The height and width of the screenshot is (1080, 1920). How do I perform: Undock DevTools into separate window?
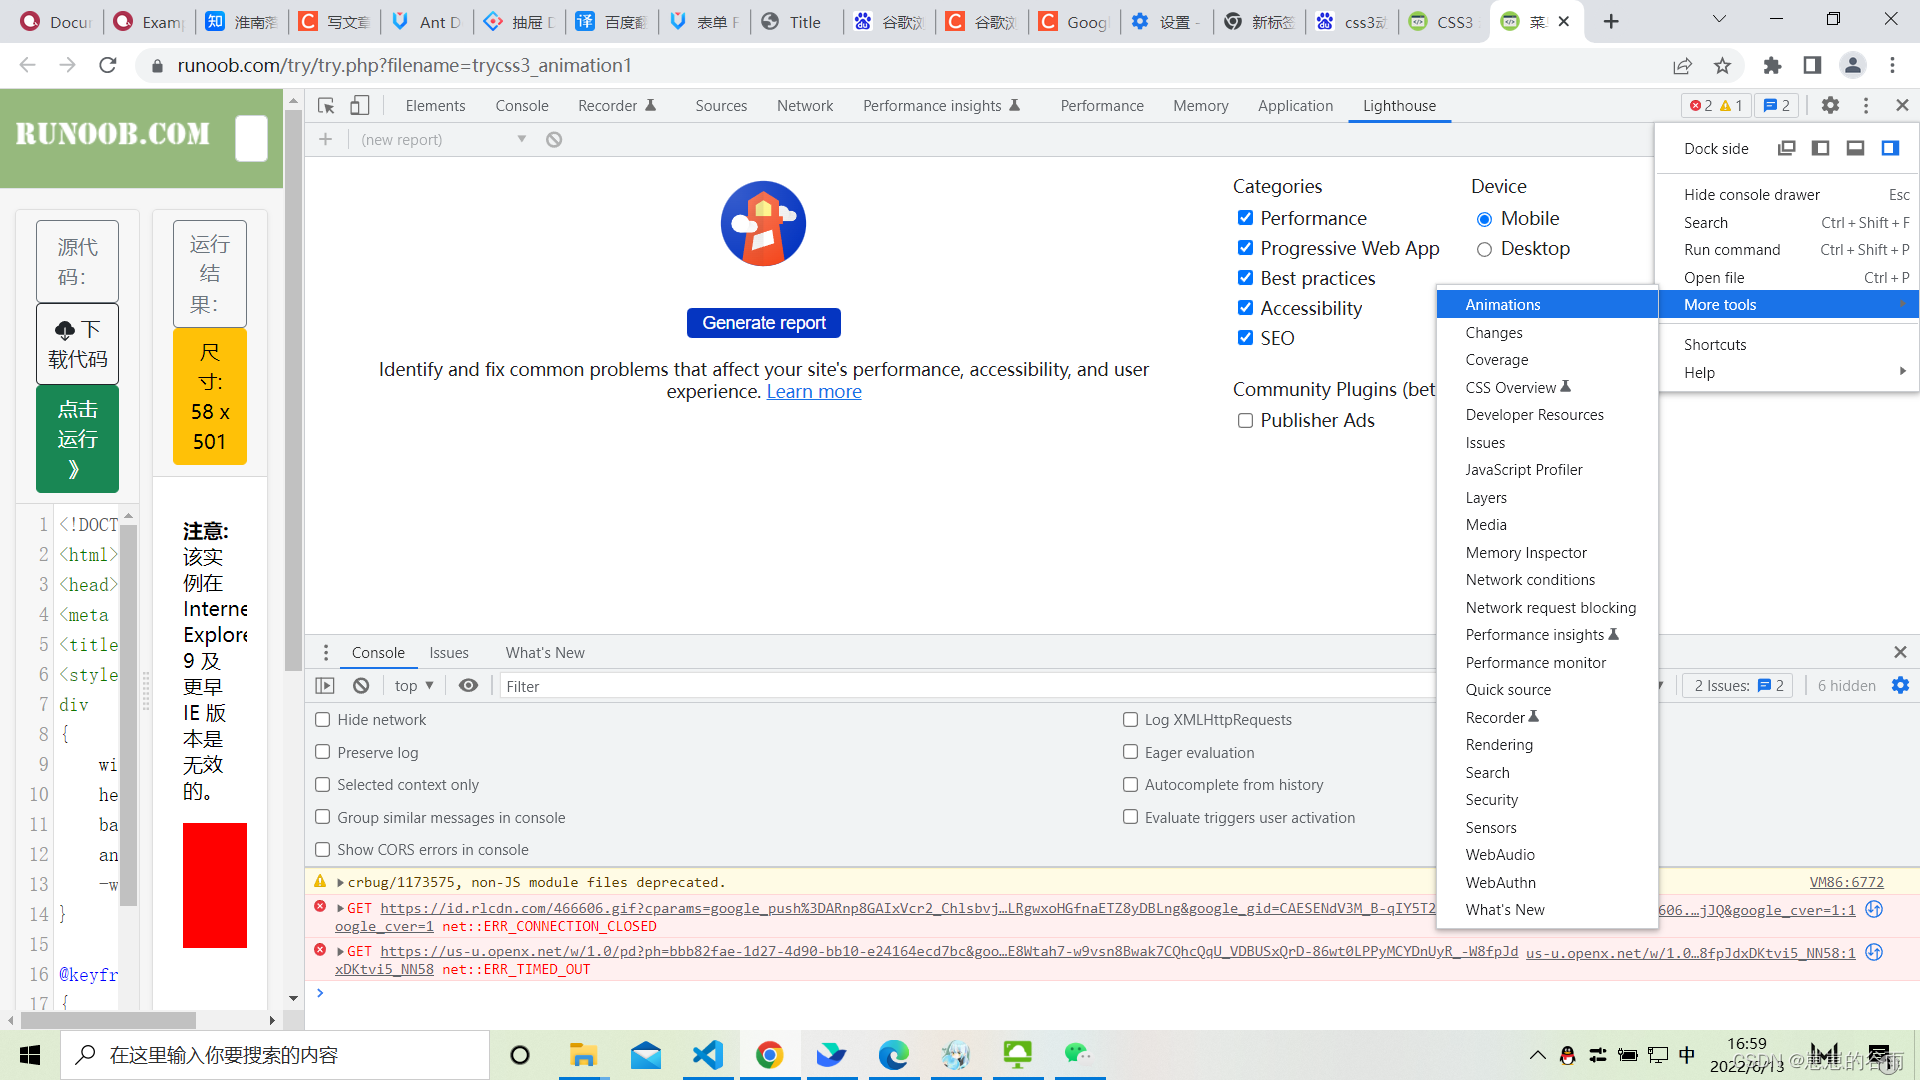tap(1786, 148)
